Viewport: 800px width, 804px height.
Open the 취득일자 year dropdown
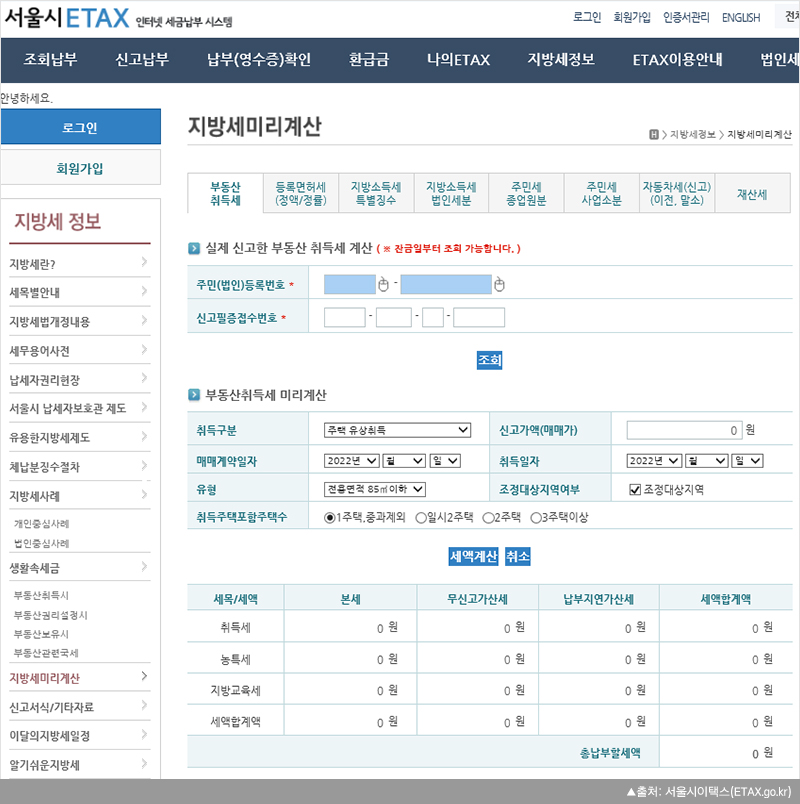(654, 461)
